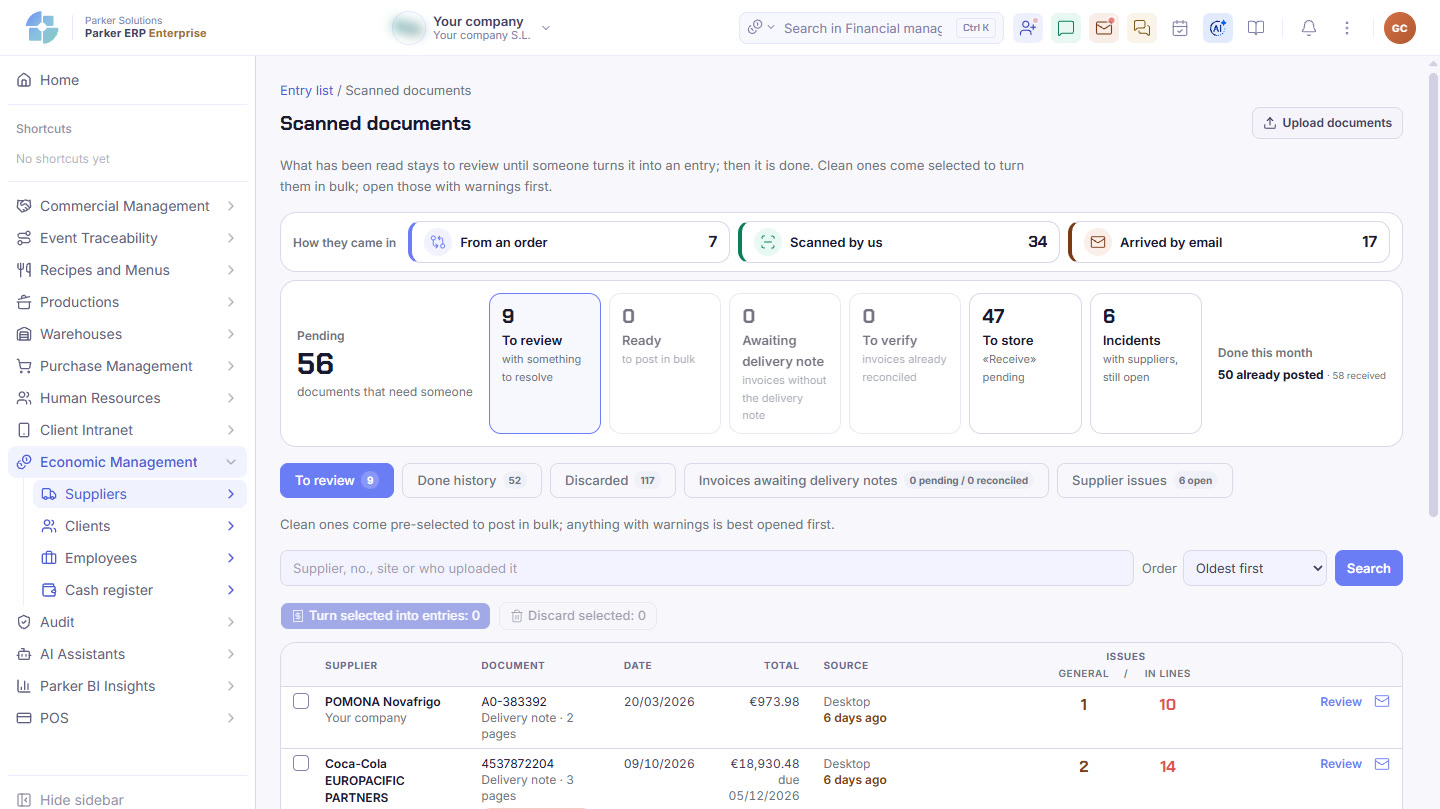Open the Oldest first order dropdown

point(1254,568)
